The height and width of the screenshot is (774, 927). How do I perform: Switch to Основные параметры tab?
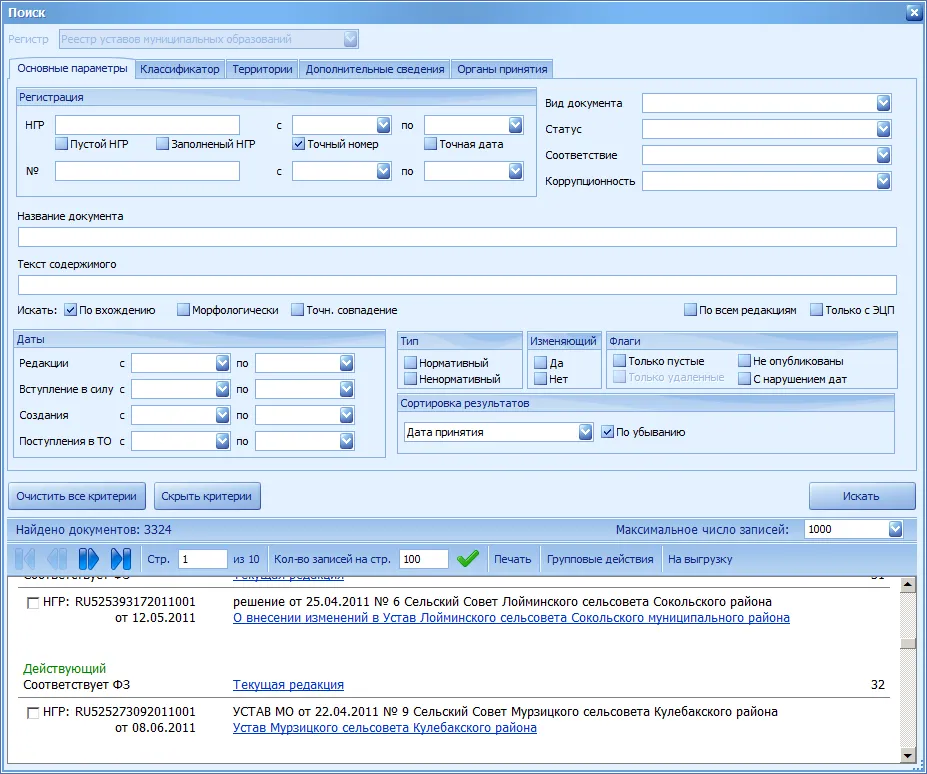pos(72,69)
